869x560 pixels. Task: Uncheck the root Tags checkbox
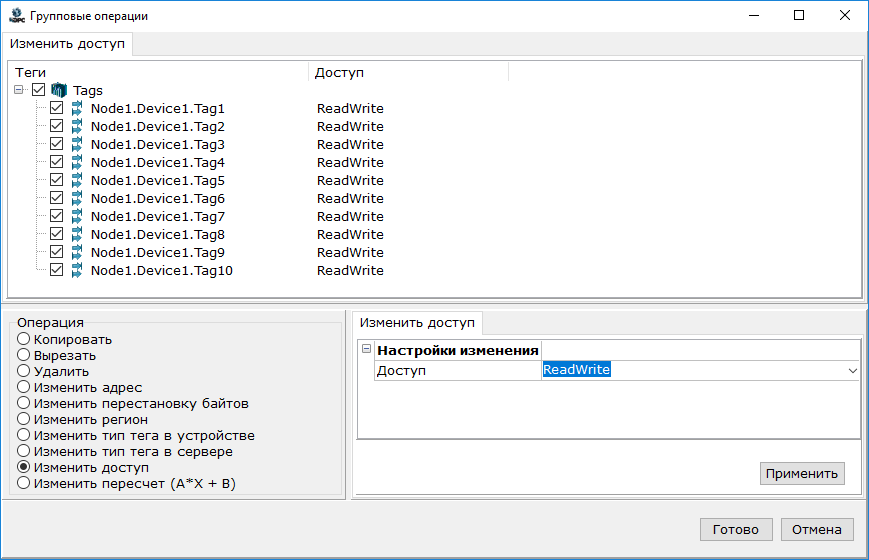tap(39, 90)
